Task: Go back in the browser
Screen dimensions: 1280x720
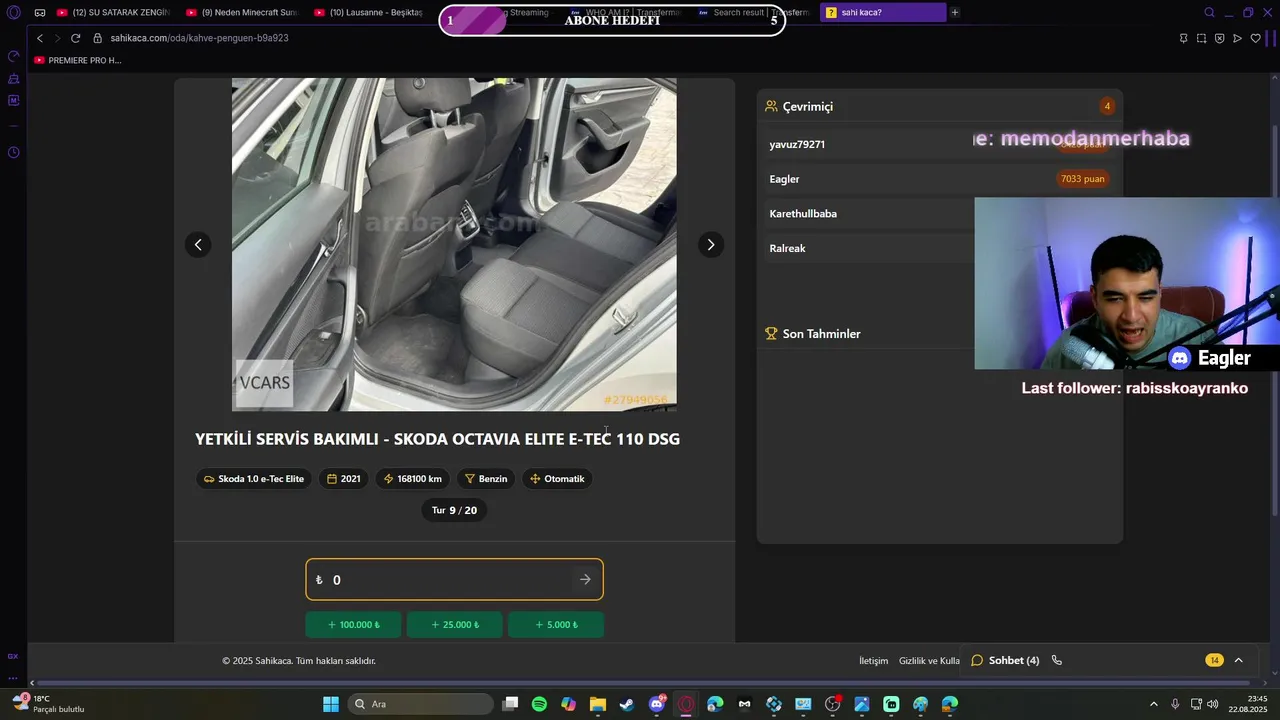Action: tap(40, 38)
